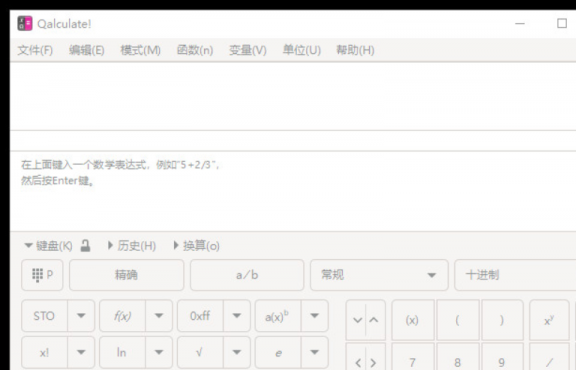576x370 pixels.
Task: Click the keypad lock icon
Action: click(x=85, y=245)
